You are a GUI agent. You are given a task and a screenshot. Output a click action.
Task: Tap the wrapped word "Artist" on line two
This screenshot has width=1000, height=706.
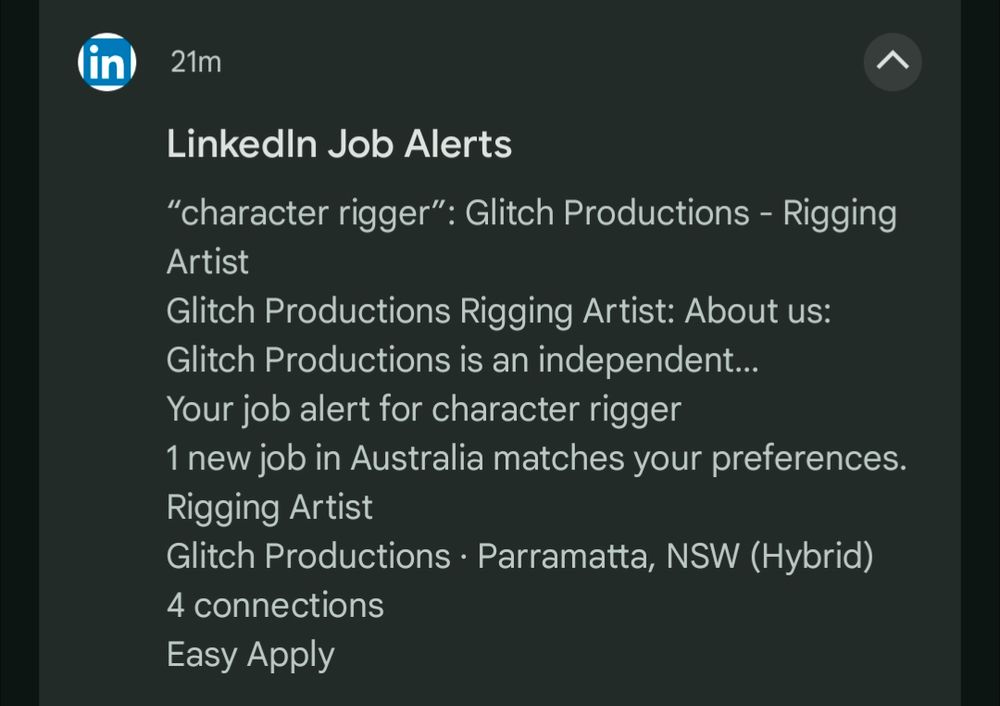tap(207, 262)
